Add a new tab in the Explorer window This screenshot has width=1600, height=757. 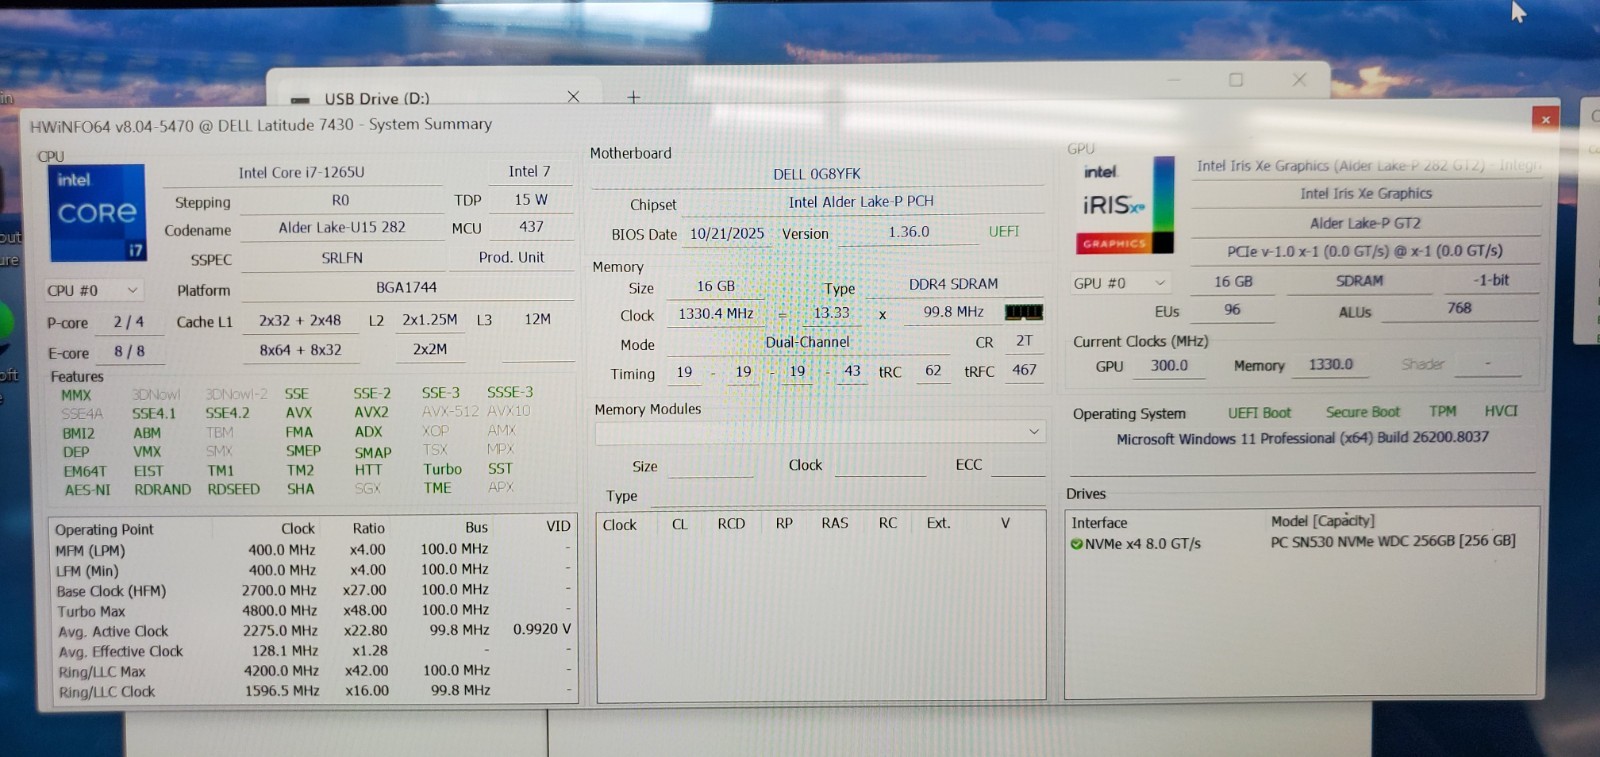(633, 96)
